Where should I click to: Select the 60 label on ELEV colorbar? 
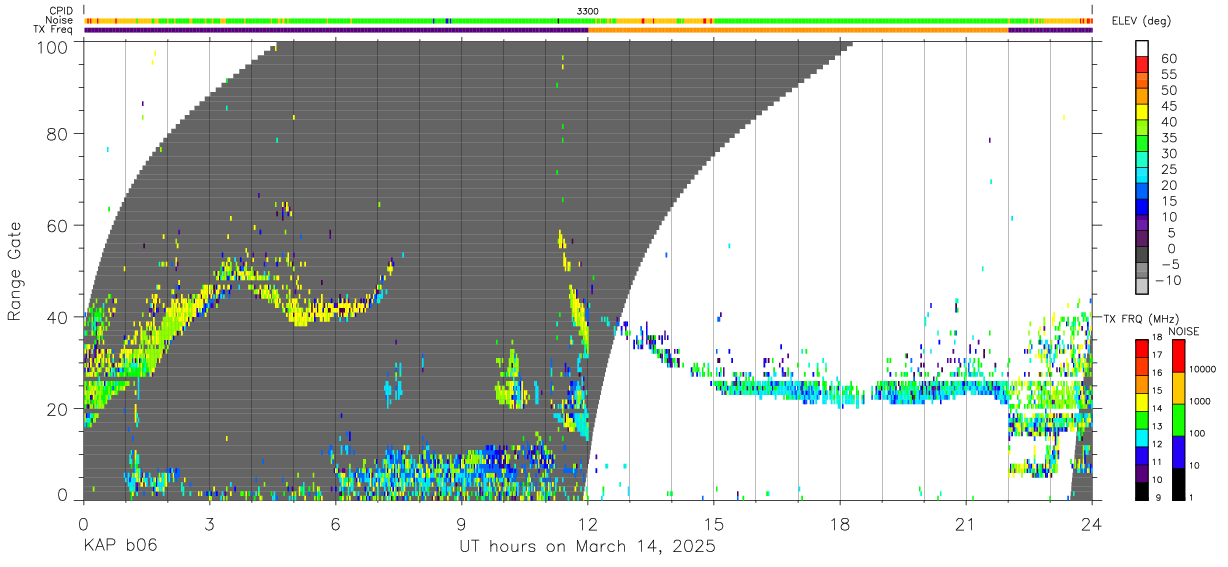pyautogui.click(x=1167, y=59)
